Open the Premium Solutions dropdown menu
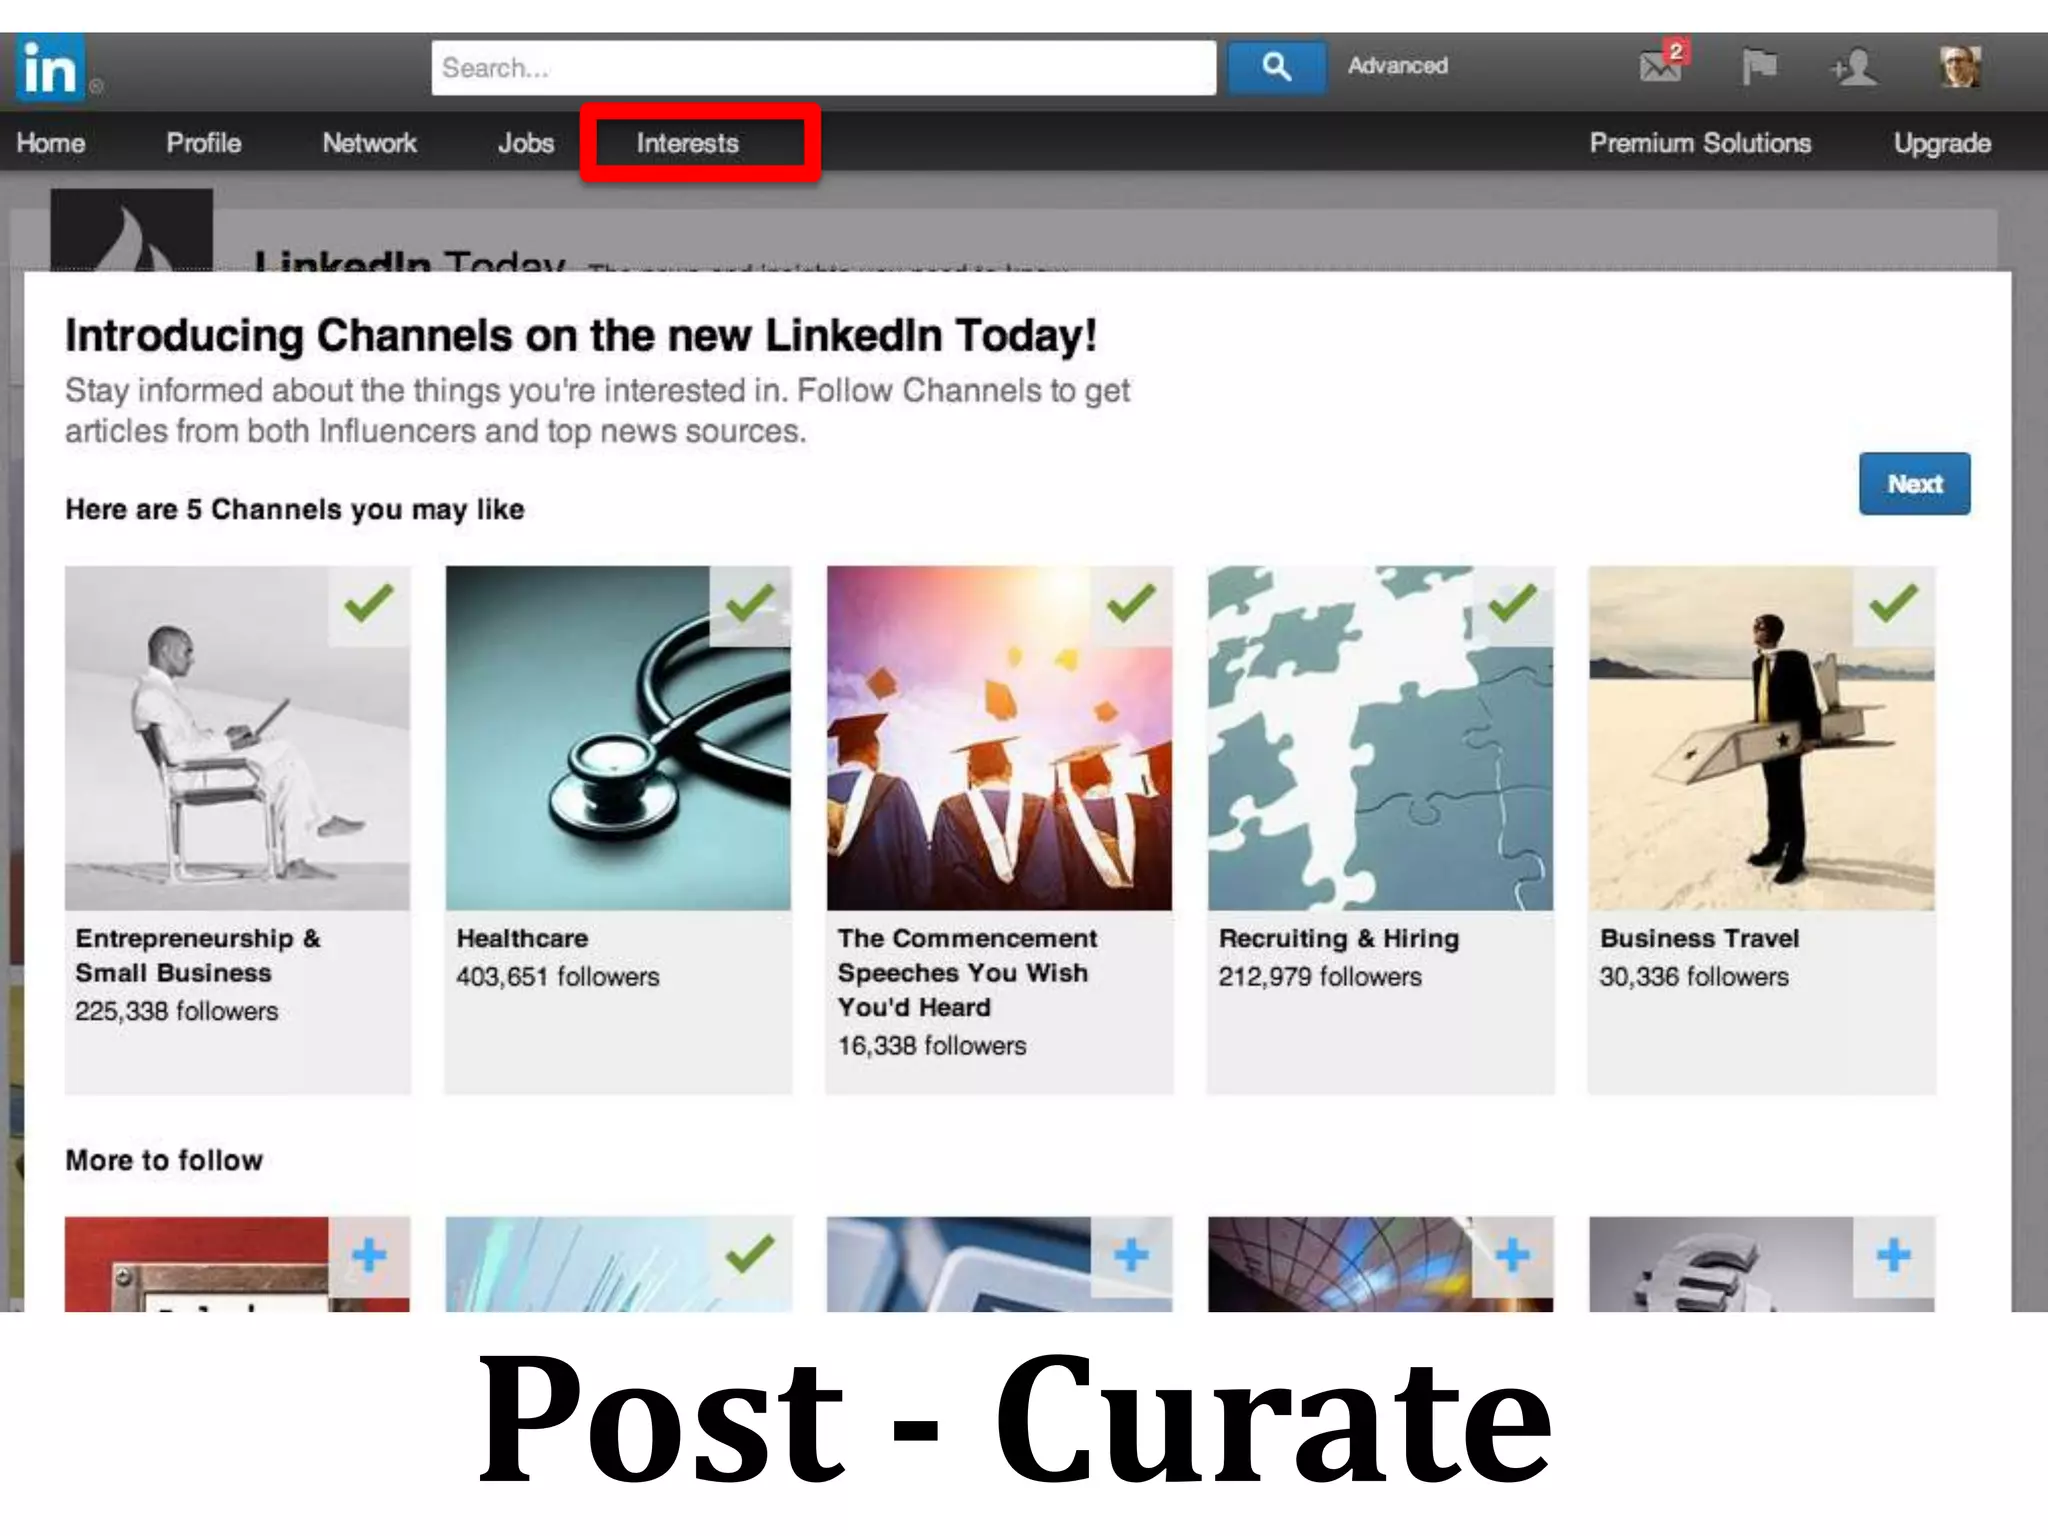The width and height of the screenshot is (2048, 1536). (x=1700, y=143)
